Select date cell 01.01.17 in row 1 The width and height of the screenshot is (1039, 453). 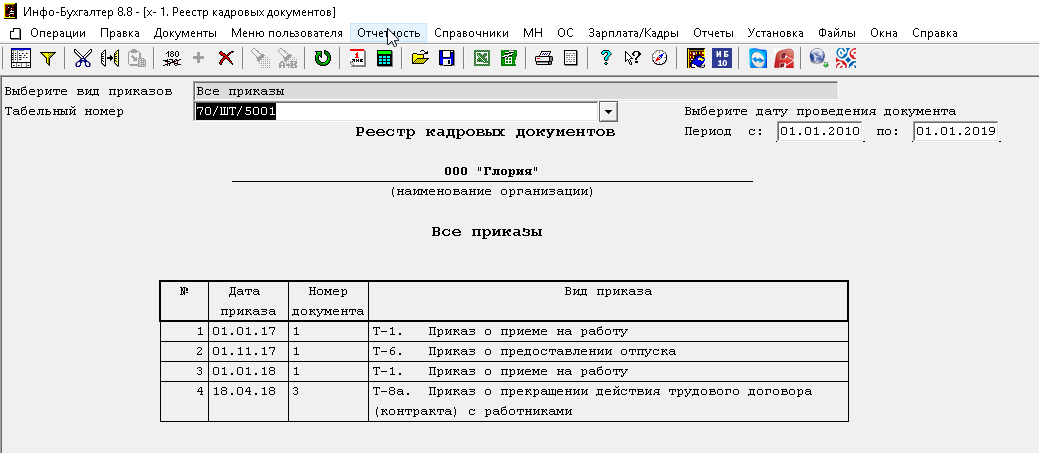pyautogui.click(x=248, y=331)
